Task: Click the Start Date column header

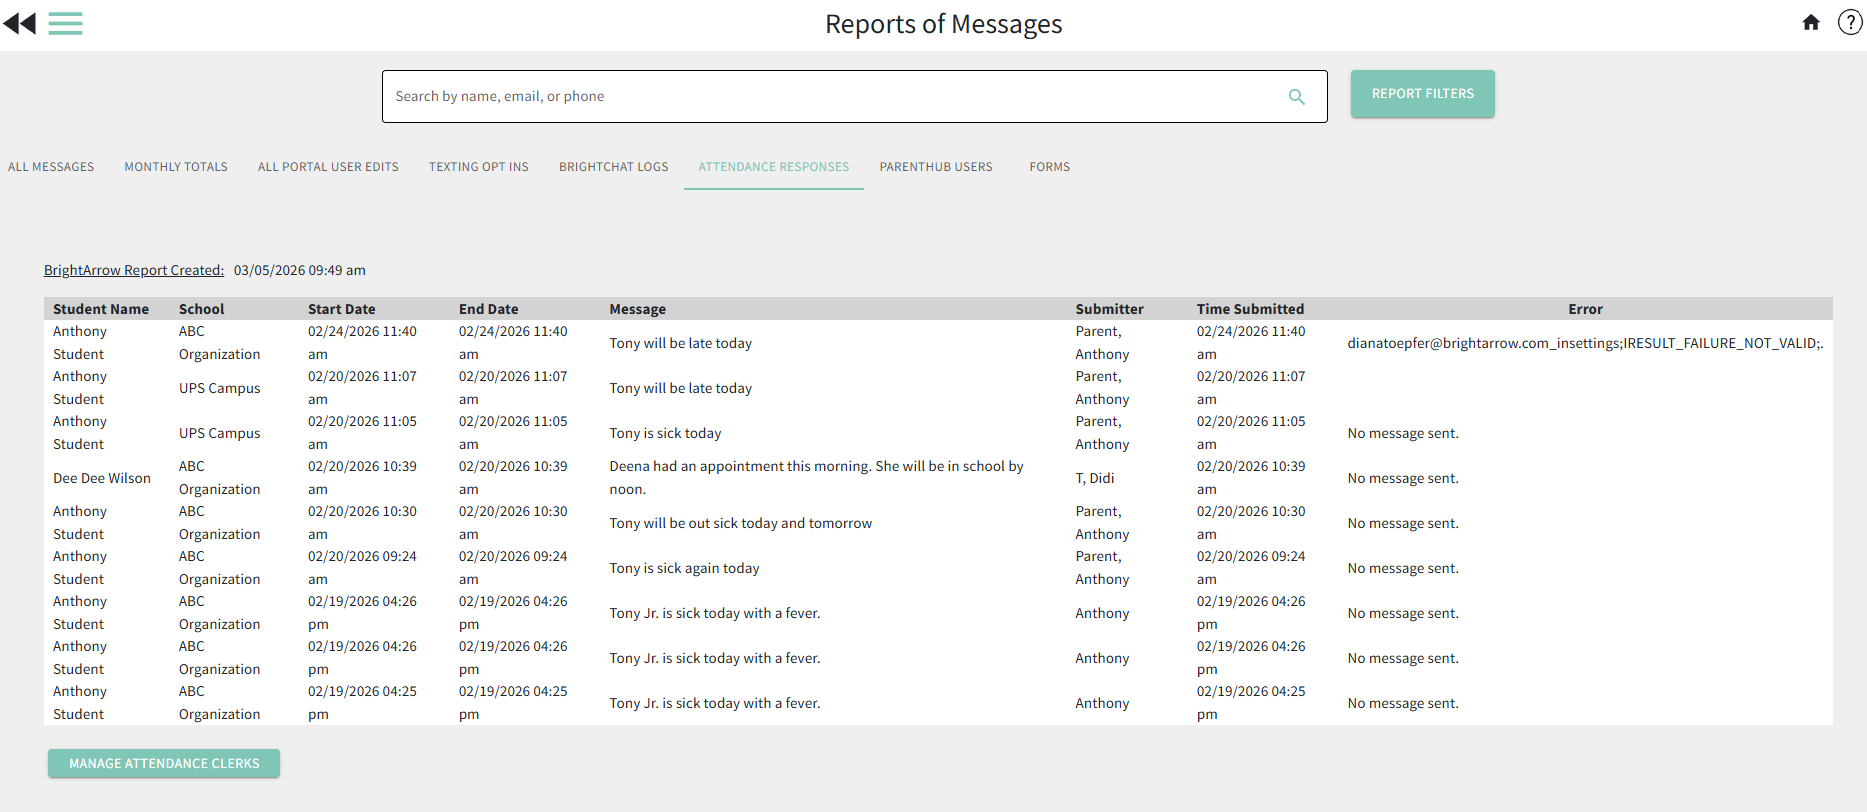Action: [x=342, y=309]
